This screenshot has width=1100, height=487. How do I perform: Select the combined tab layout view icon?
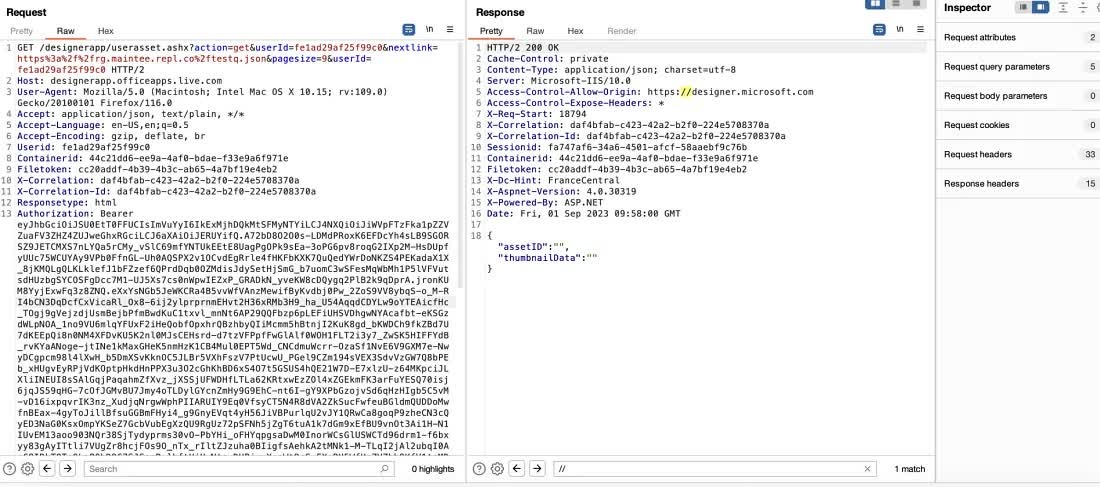click(916, 4)
